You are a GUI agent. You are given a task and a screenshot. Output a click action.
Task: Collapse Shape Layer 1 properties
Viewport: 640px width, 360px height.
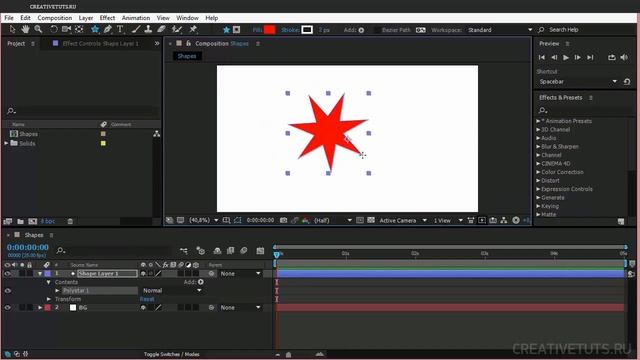(40, 273)
